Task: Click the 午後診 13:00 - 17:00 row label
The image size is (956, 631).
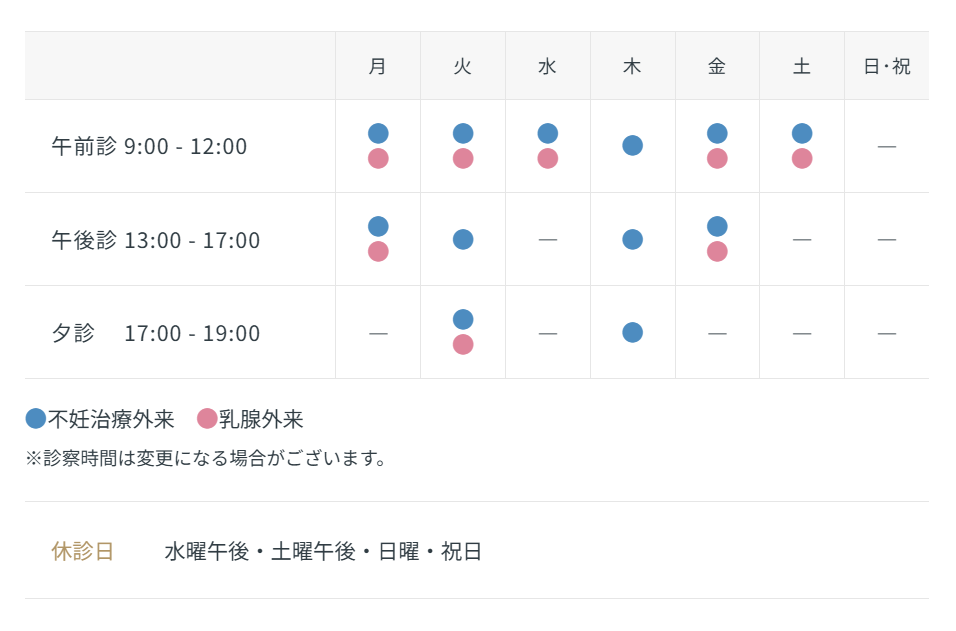Action: point(155,240)
